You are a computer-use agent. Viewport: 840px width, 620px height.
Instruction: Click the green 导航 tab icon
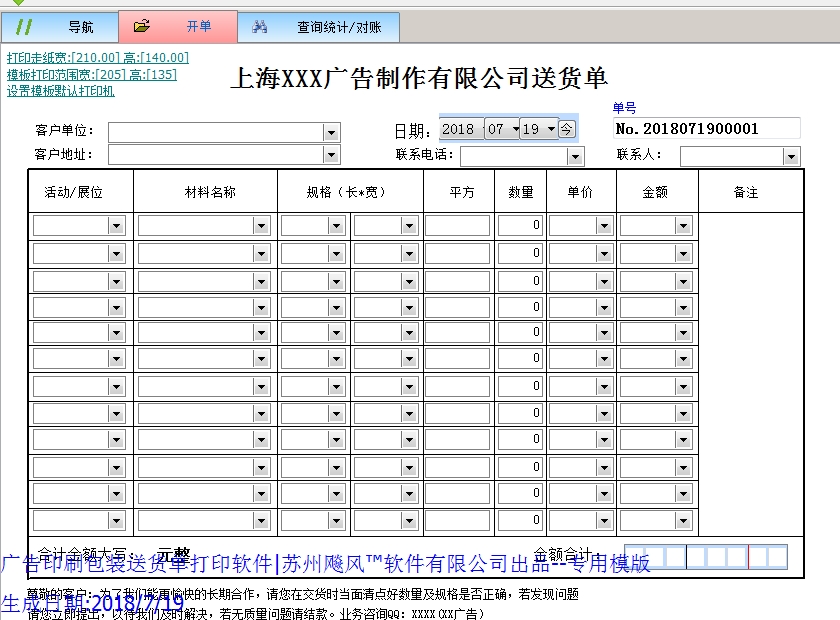pyautogui.click(x=25, y=27)
